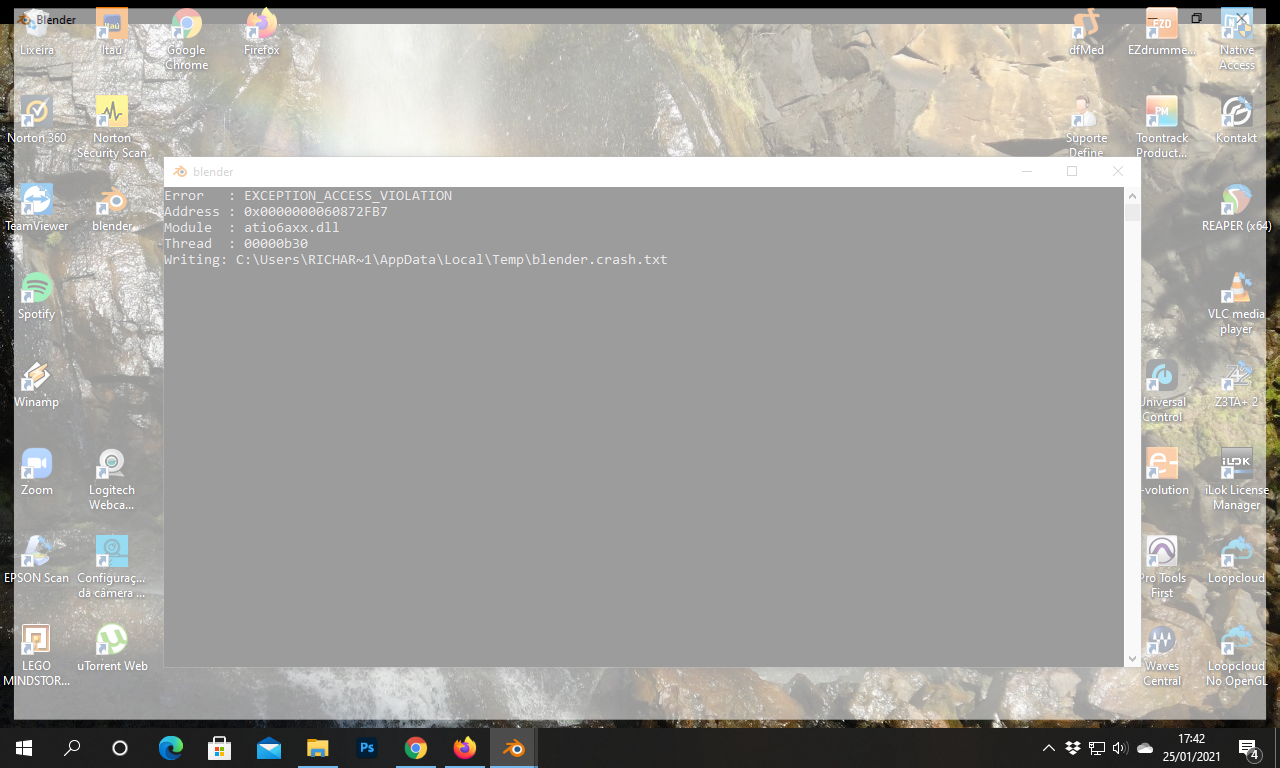Select the Universal Control desktop shortcut
The width and height of the screenshot is (1280, 768).
coord(1162,392)
